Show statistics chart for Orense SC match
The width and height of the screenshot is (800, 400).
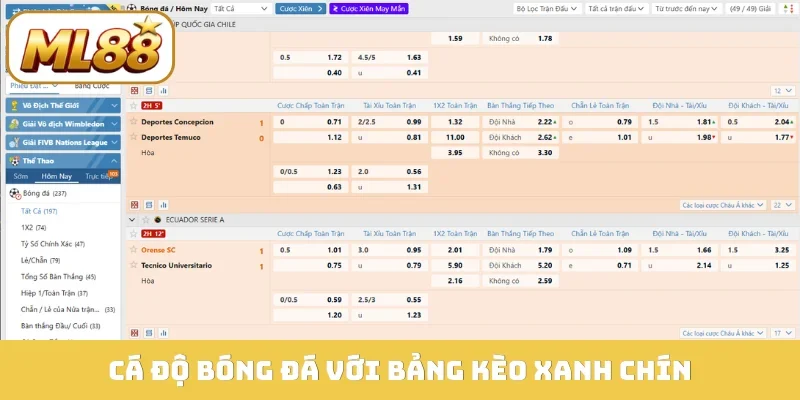click(164, 333)
